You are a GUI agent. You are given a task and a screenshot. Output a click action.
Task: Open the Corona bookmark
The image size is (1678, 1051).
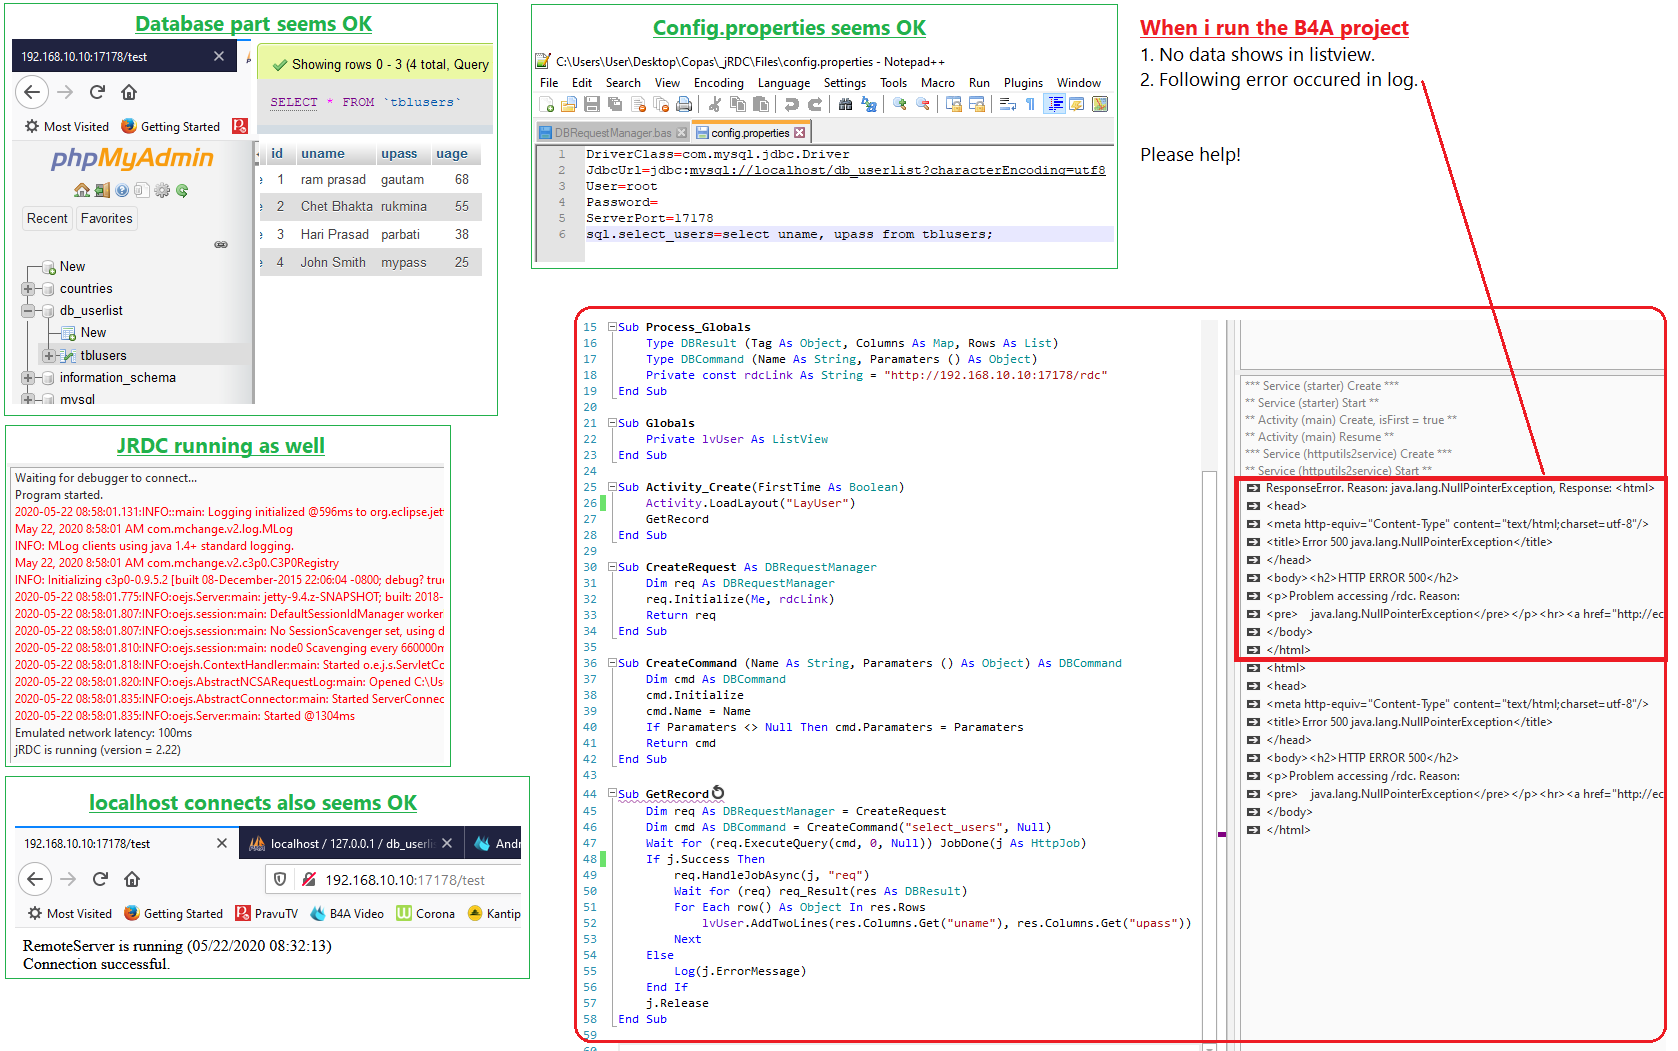[426, 914]
